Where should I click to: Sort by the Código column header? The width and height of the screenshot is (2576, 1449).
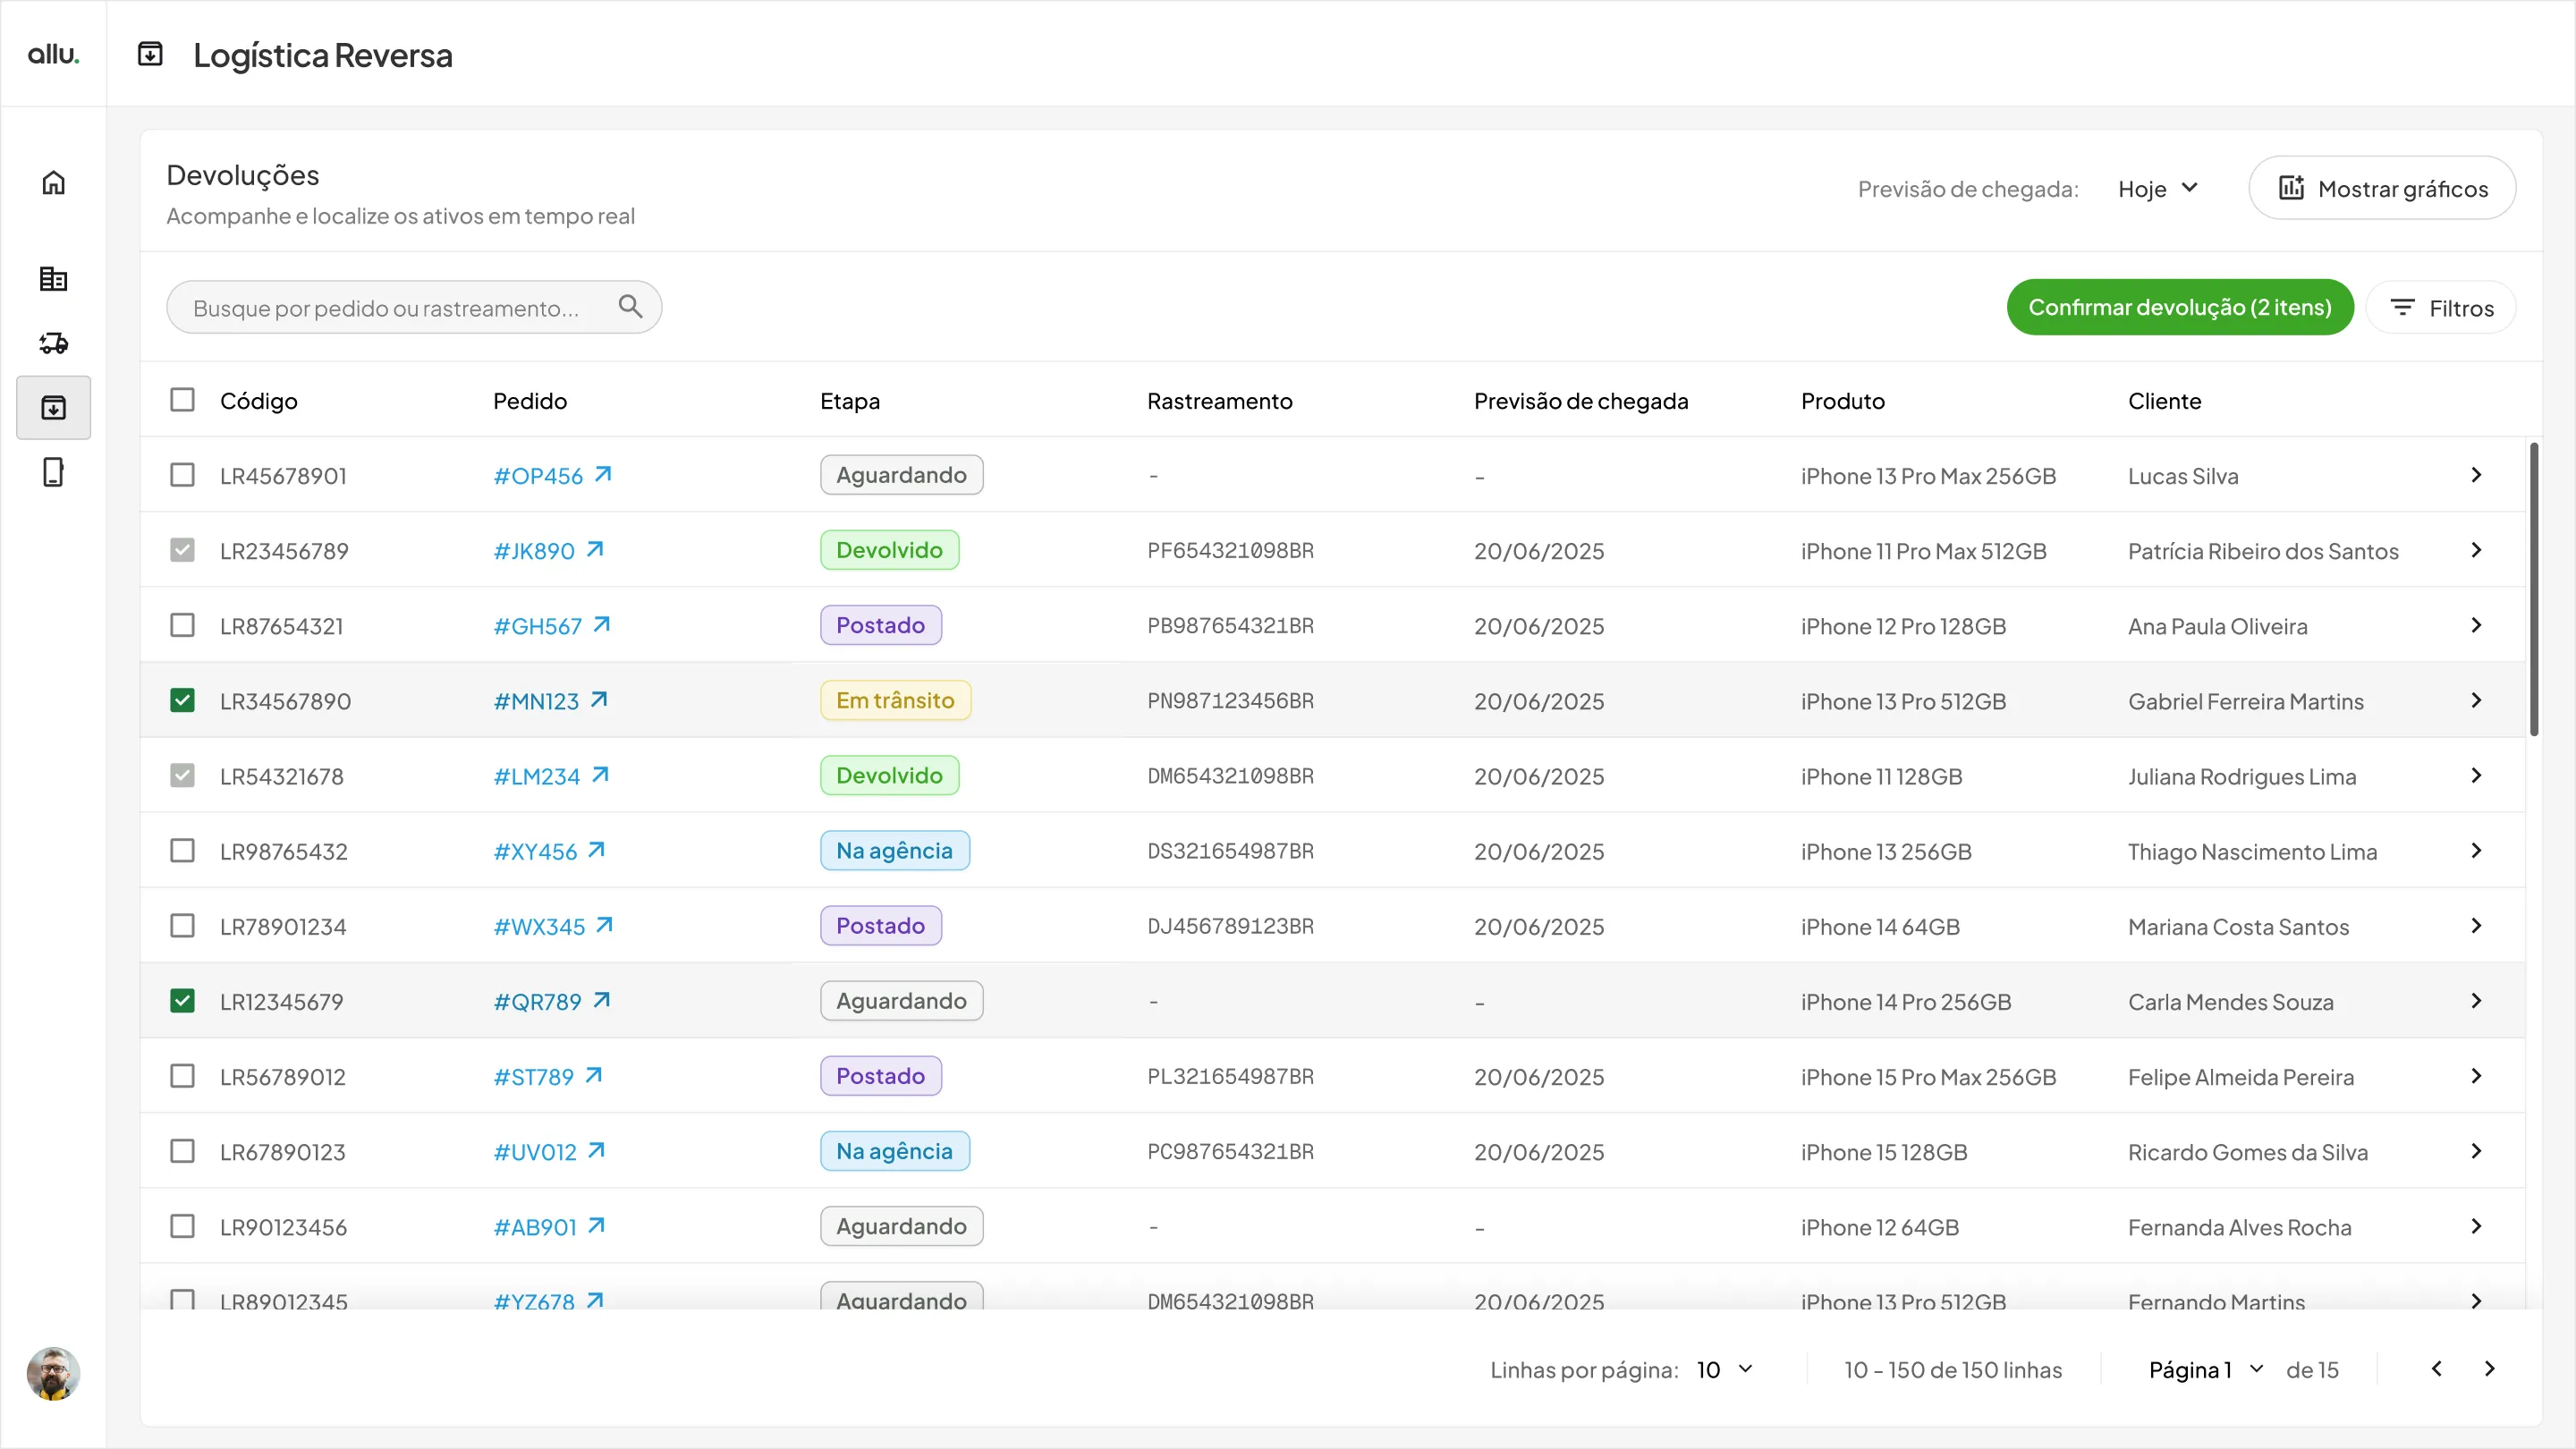(x=259, y=401)
